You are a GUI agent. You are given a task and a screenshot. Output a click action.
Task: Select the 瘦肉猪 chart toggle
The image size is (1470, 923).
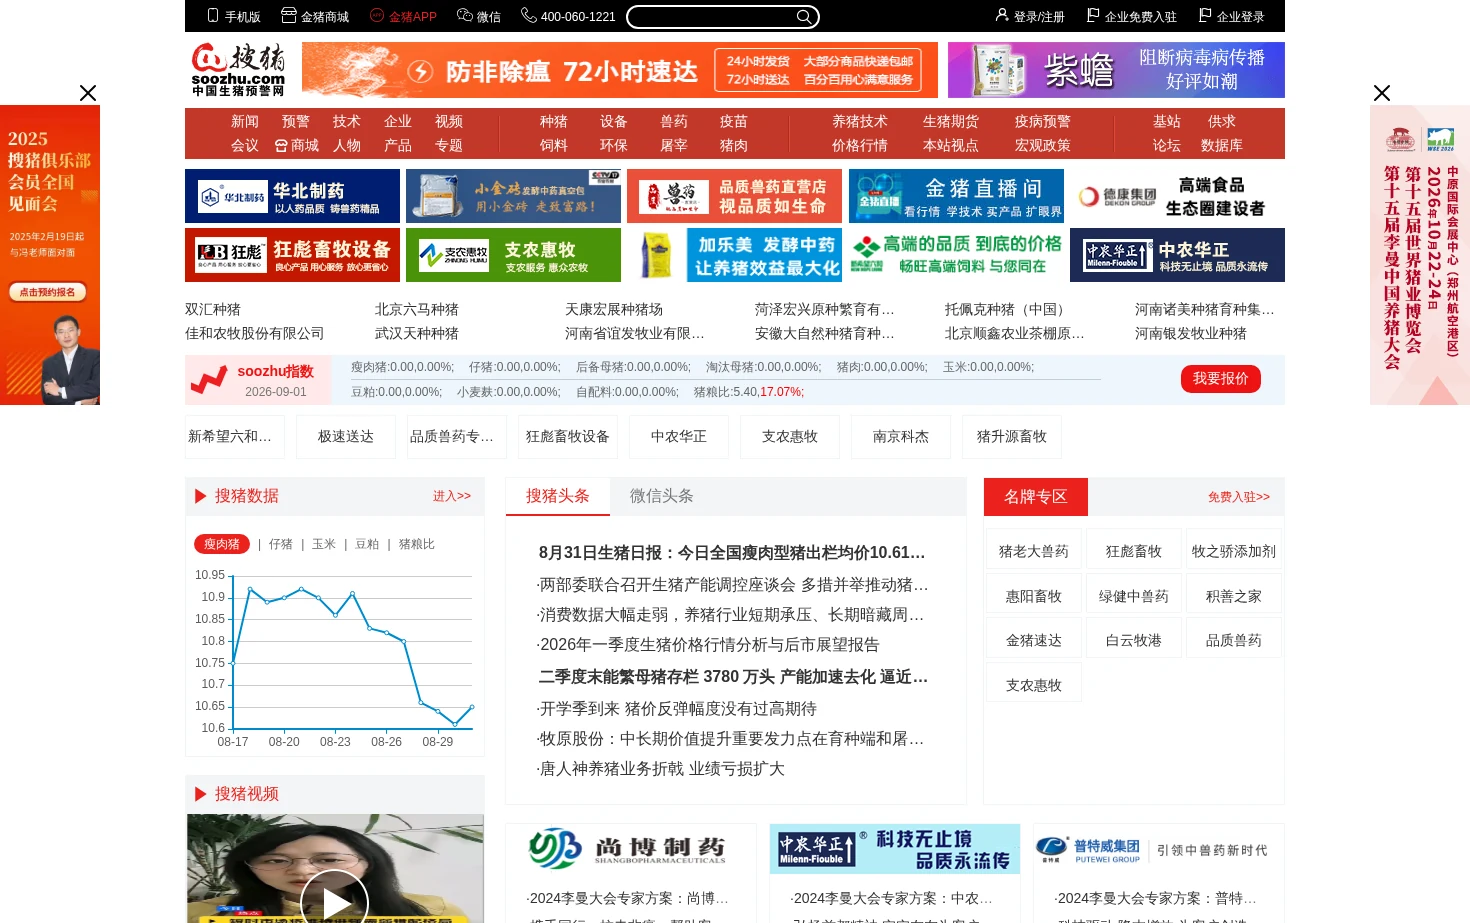tap(222, 544)
